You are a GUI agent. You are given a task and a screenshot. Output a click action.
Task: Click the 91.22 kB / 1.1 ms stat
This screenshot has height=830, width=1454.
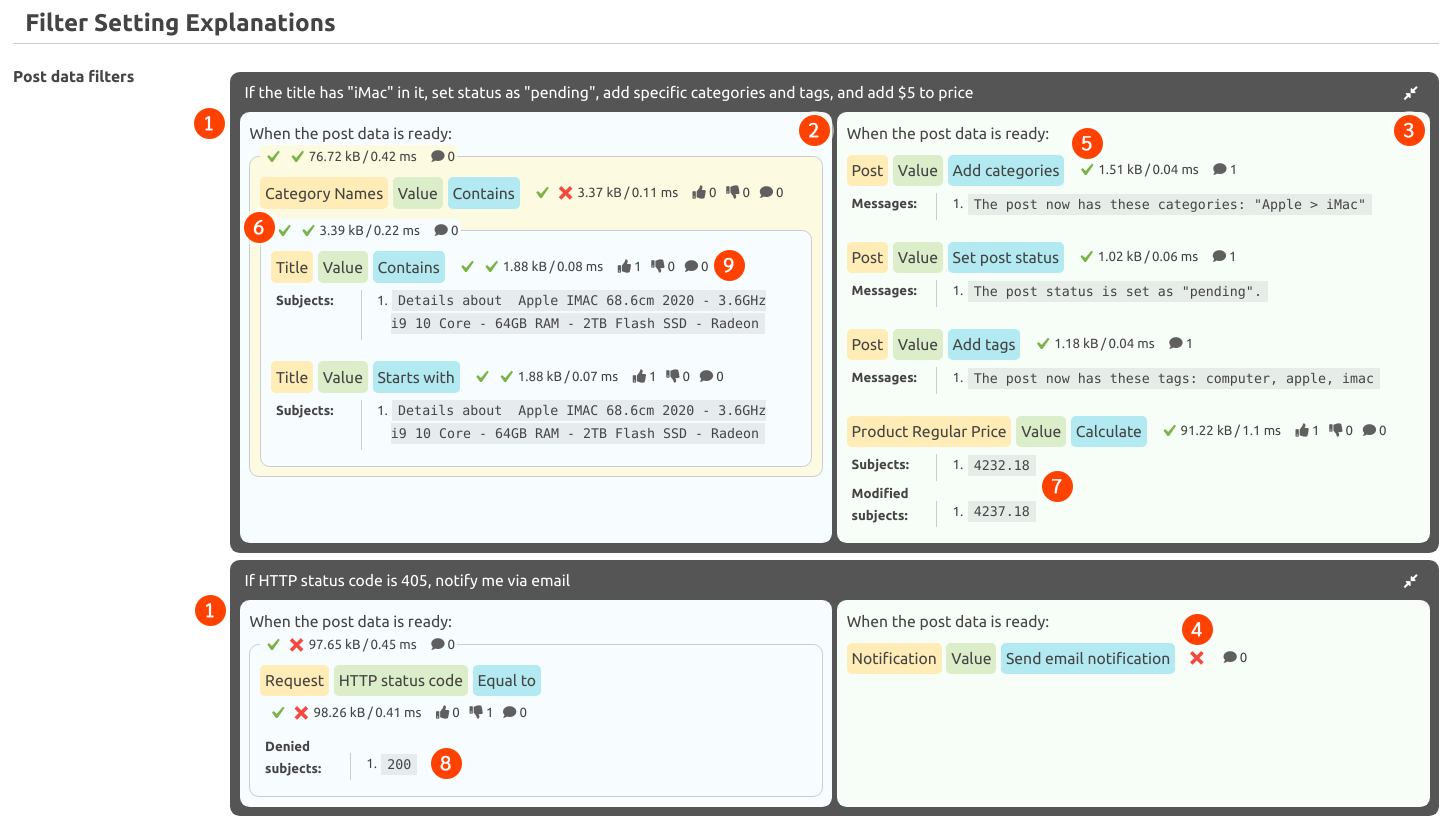coord(1231,431)
